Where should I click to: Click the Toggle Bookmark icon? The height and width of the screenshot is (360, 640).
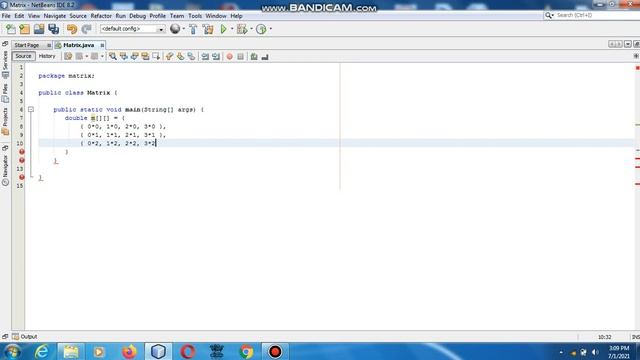[191, 57]
